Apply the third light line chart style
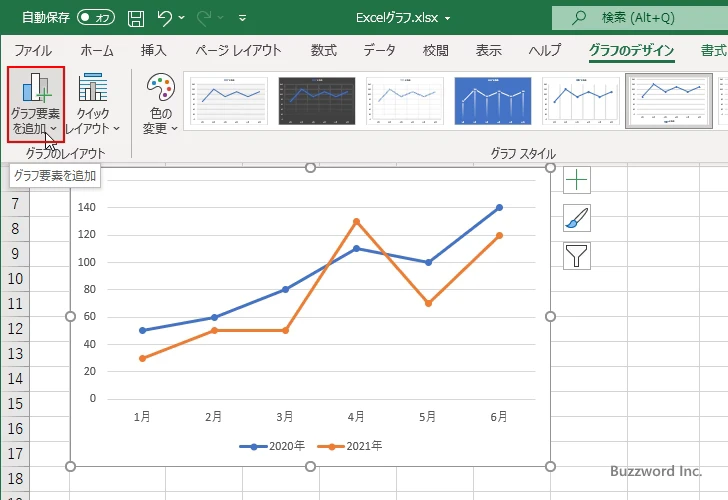The image size is (728, 500). [x=405, y=101]
